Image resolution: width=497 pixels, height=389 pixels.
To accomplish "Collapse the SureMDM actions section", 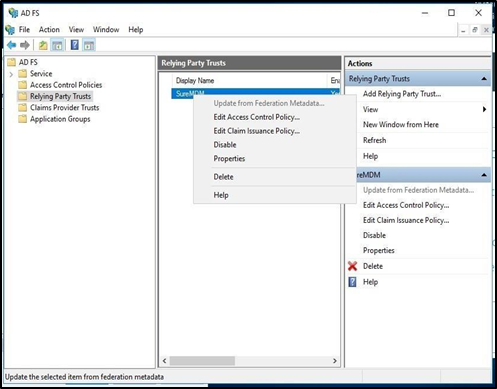I will pyautogui.click(x=484, y=175).
